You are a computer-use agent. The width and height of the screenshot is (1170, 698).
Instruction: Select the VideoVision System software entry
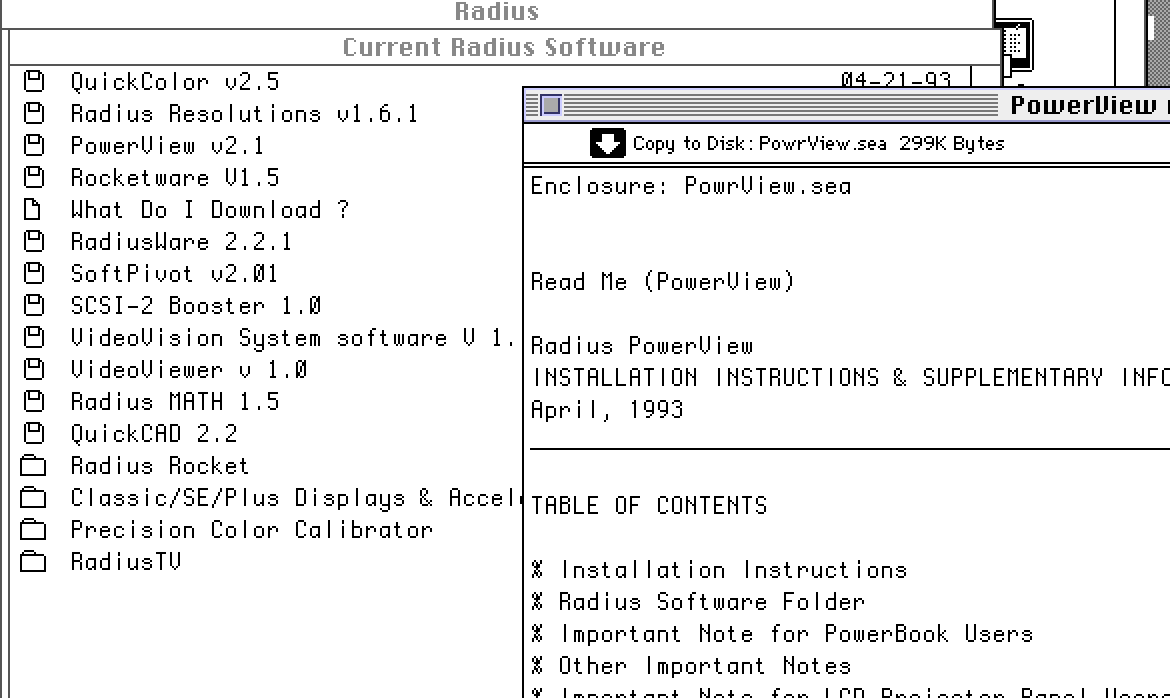292,338
